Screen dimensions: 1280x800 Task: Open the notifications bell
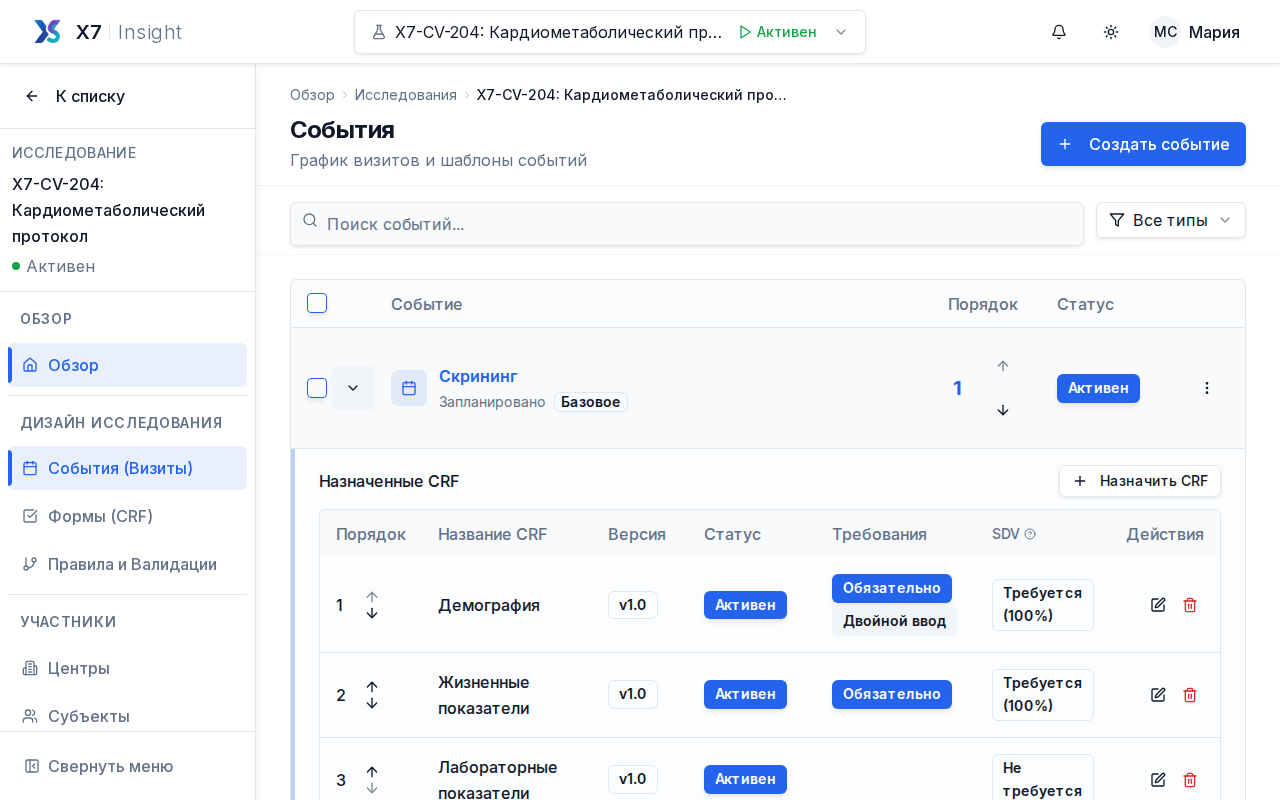[1059, 32]
